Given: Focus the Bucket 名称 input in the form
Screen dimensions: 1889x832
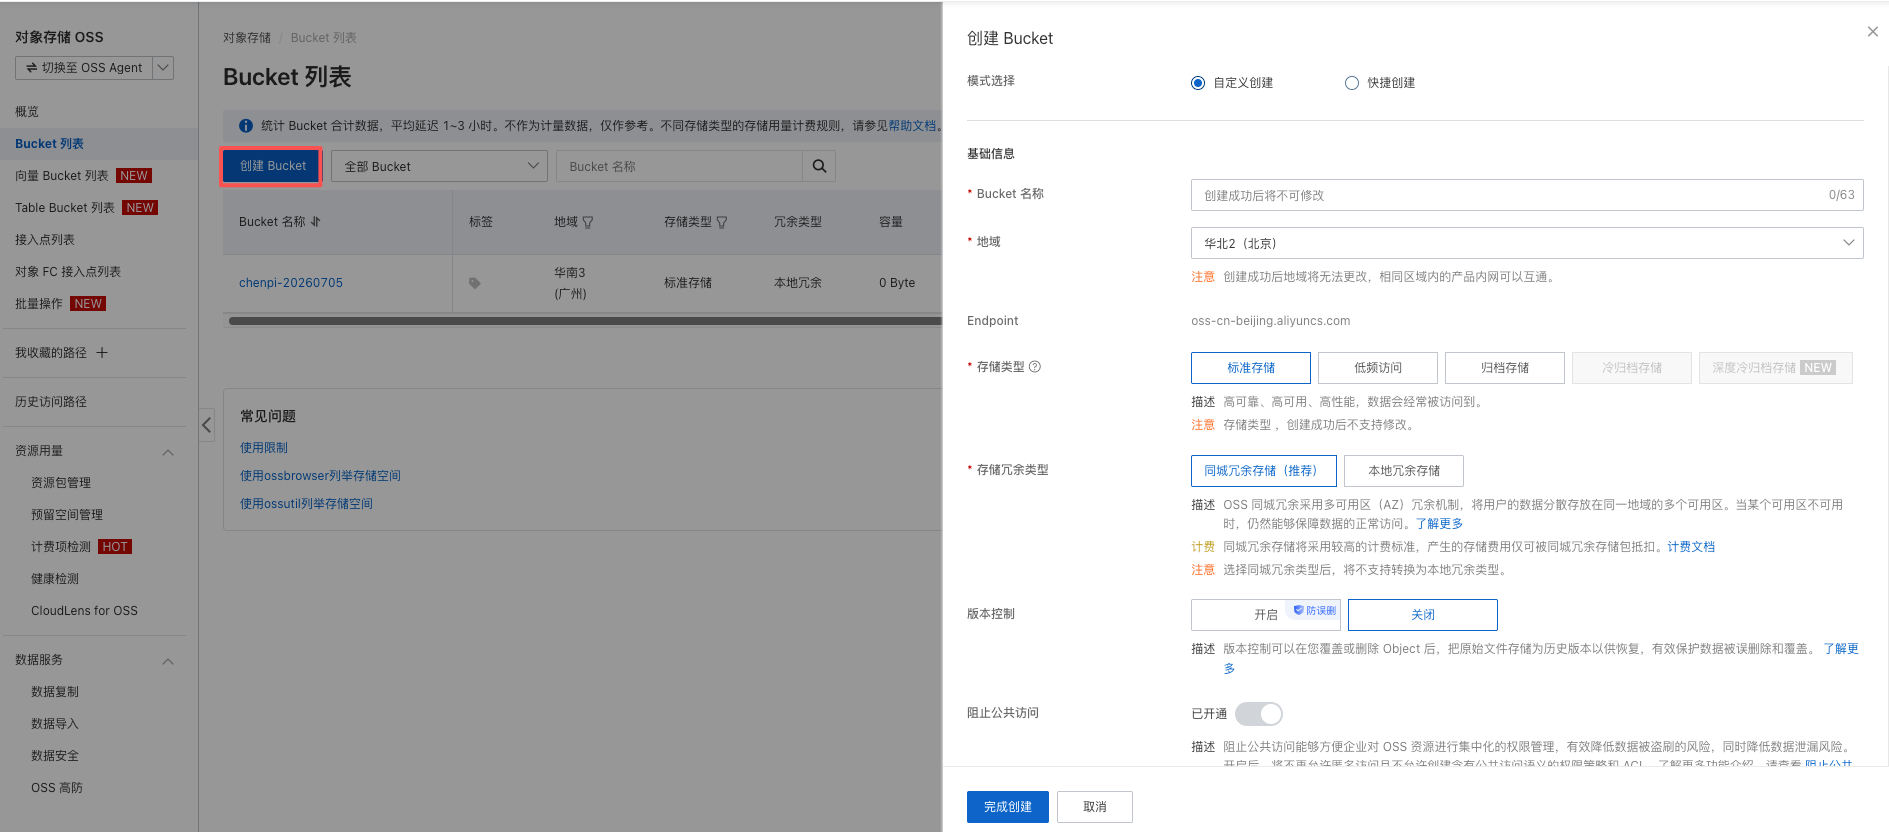Looking at the screenshot, I should 1527,195.
